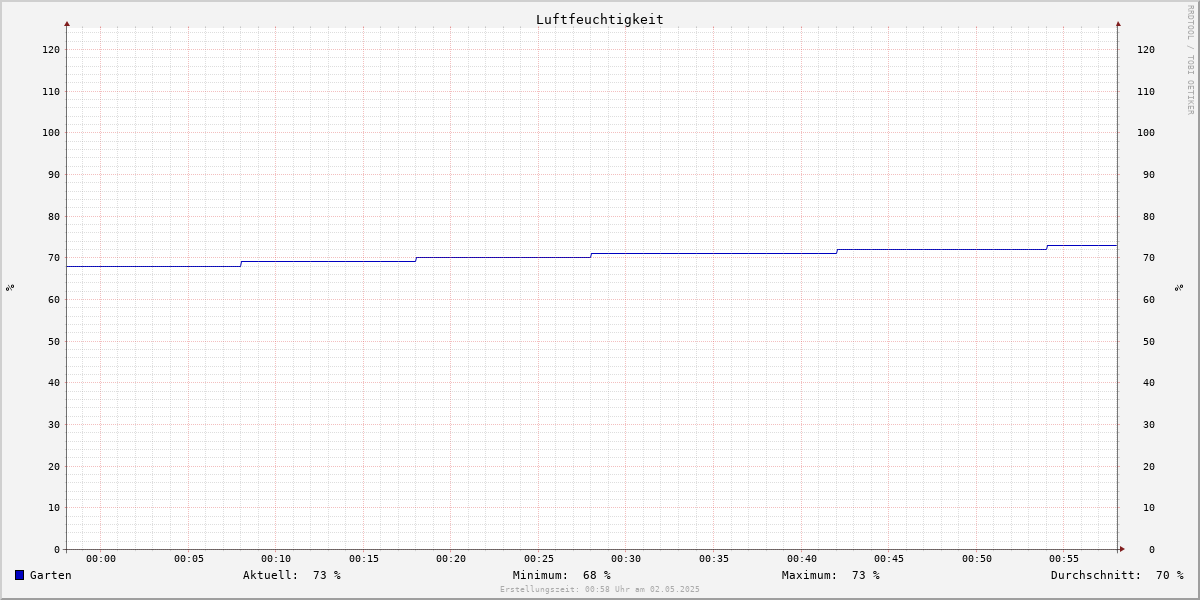Image resolution: width=1200 pixels, height=600 pixels.
Task: Click the humidity line at its 68 % segment
Action: (x=154, y=266)
